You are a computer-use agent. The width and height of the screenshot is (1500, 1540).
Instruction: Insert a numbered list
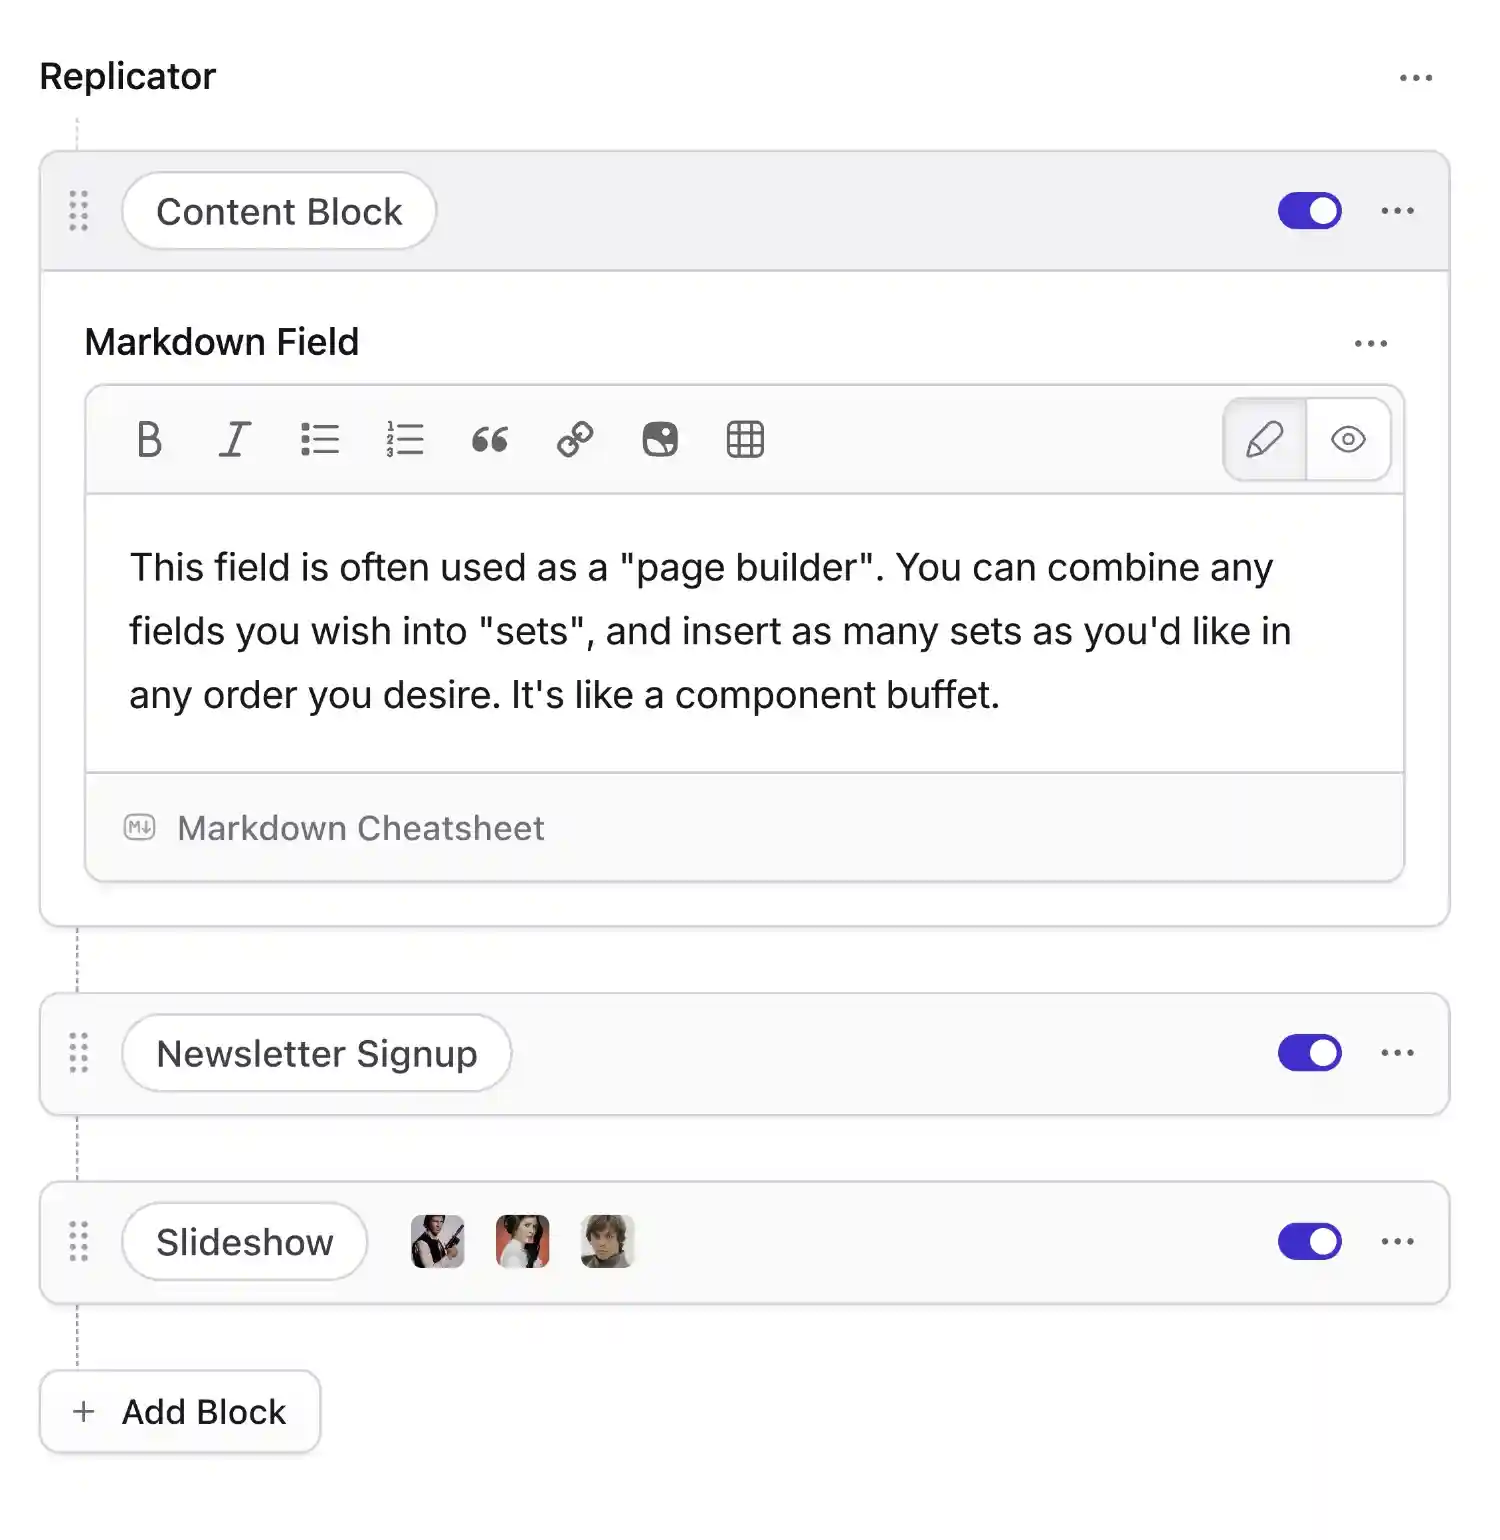click(x=404, y=439)
